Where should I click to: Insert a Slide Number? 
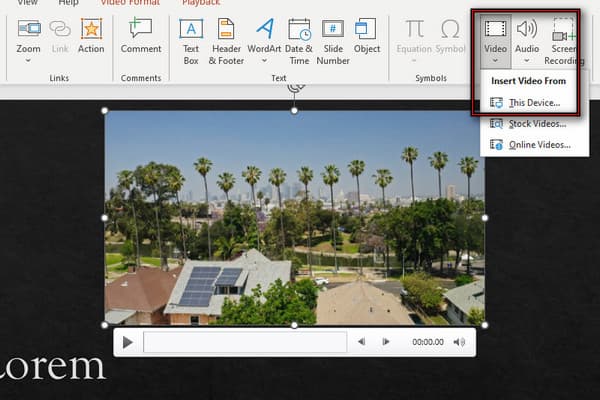pyautogui.click(x=333, y=41)
